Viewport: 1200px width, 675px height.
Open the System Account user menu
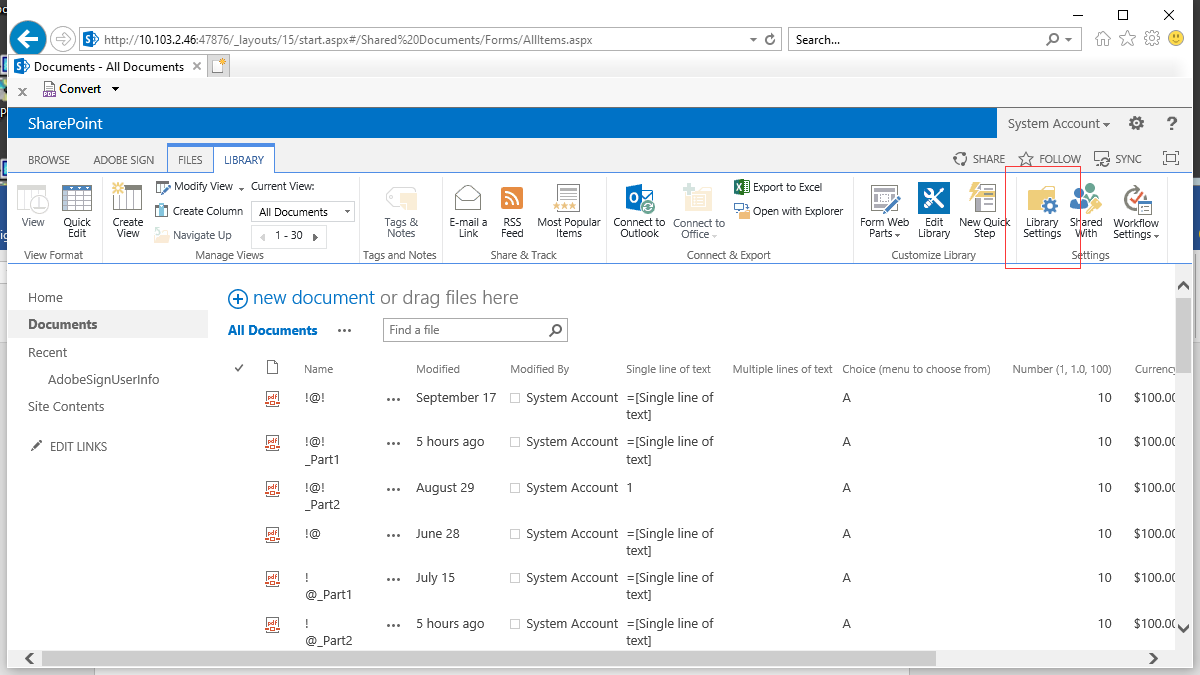coord(1058,124)
